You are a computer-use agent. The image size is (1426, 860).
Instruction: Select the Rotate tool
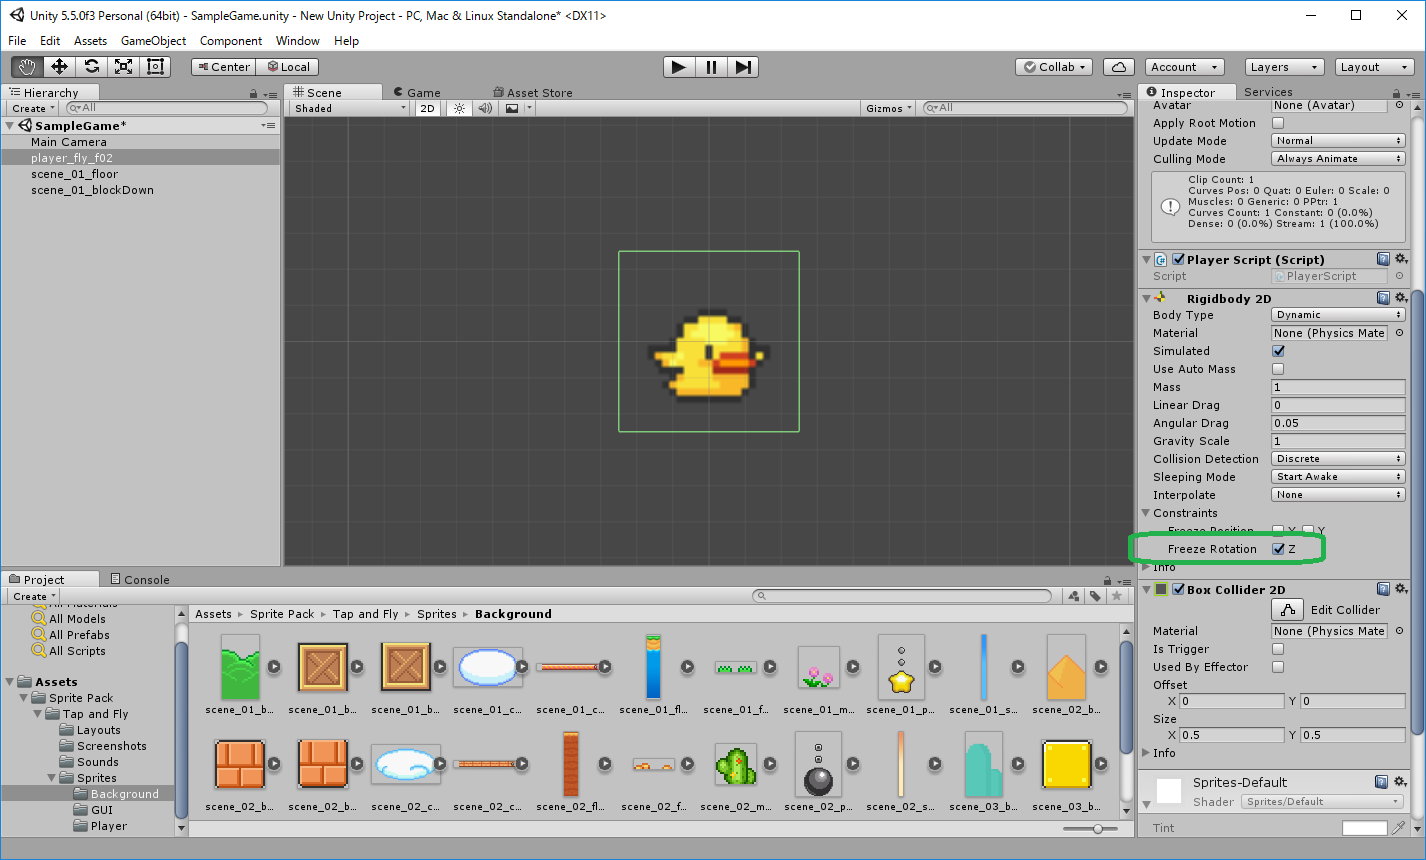[90, 66]
